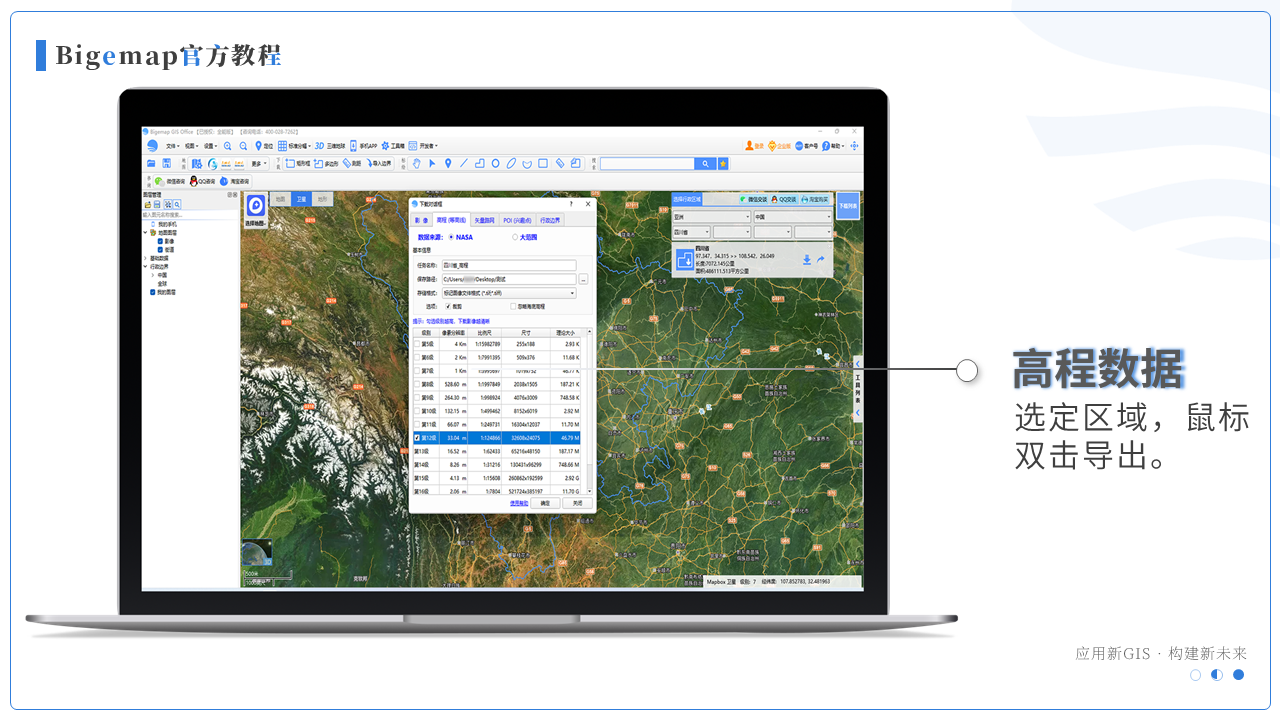Click the share arrow next to 四川省 download
This screenshot has width=1280, height=720.
click(x=820, y=259)
